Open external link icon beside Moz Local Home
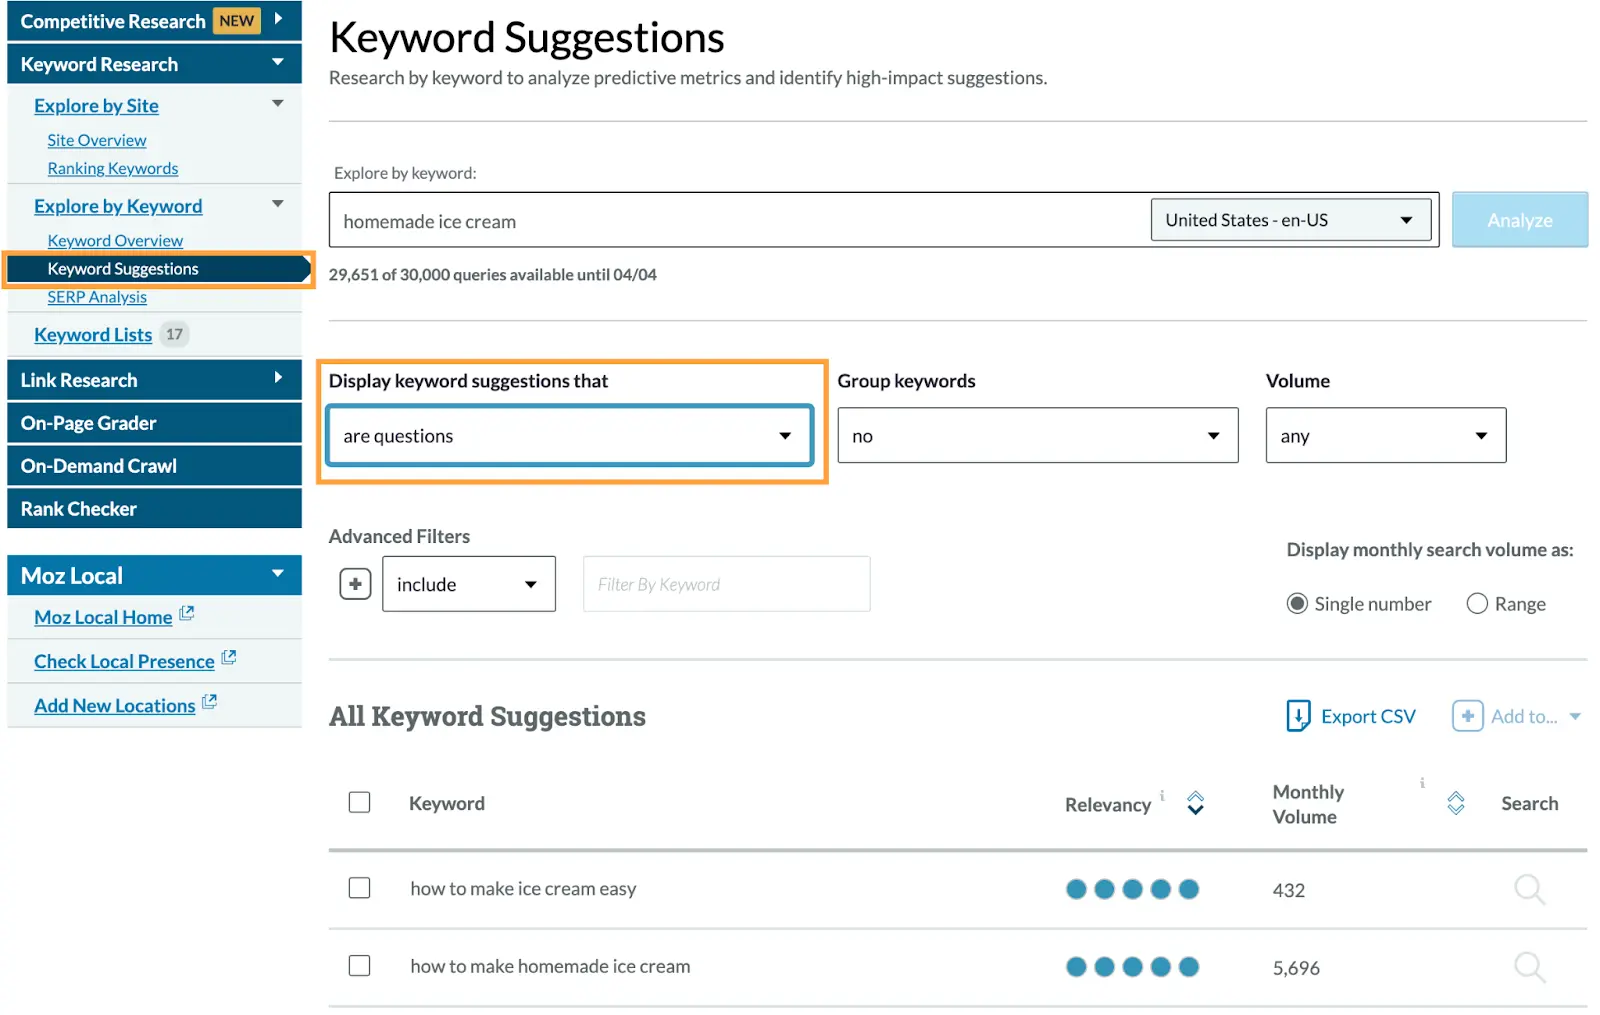 click(x=187, y=614)
